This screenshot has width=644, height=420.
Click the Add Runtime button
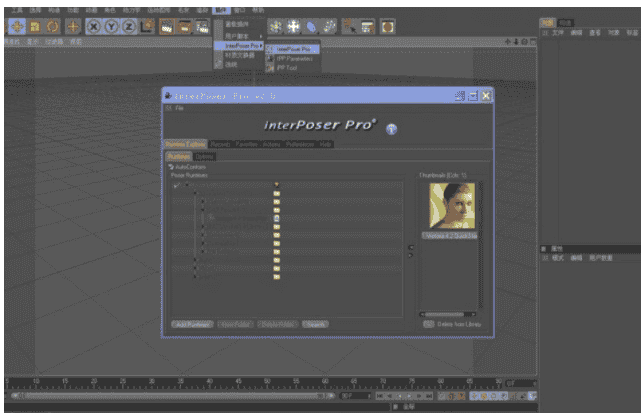point(192,324)
